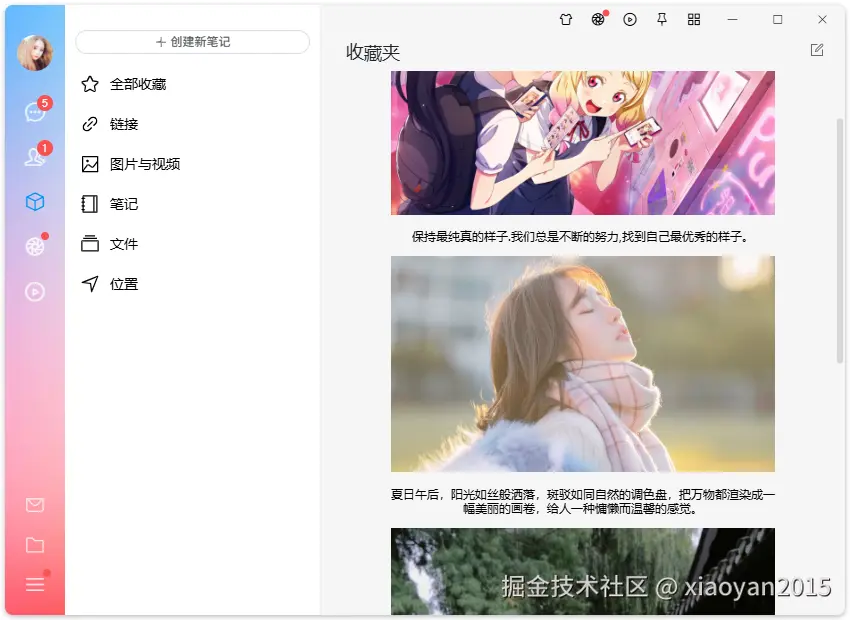Select the 笔记 category
850x620 pixels.
192,204
